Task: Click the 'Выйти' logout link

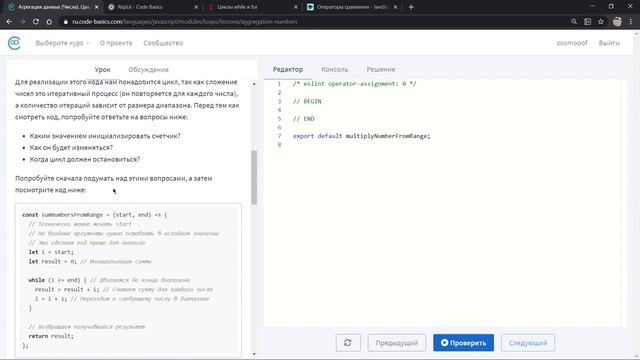Action: coord(609,43)
